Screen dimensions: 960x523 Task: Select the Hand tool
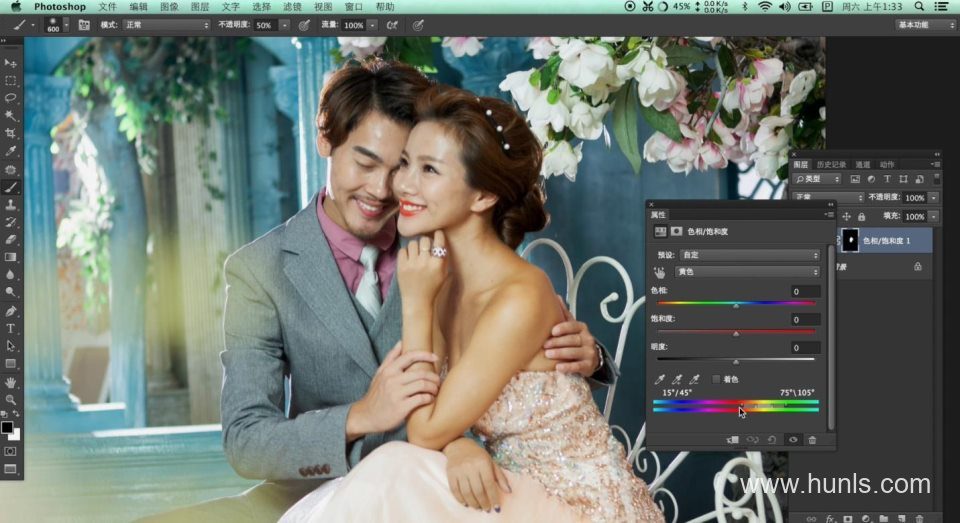pos(10,383)
